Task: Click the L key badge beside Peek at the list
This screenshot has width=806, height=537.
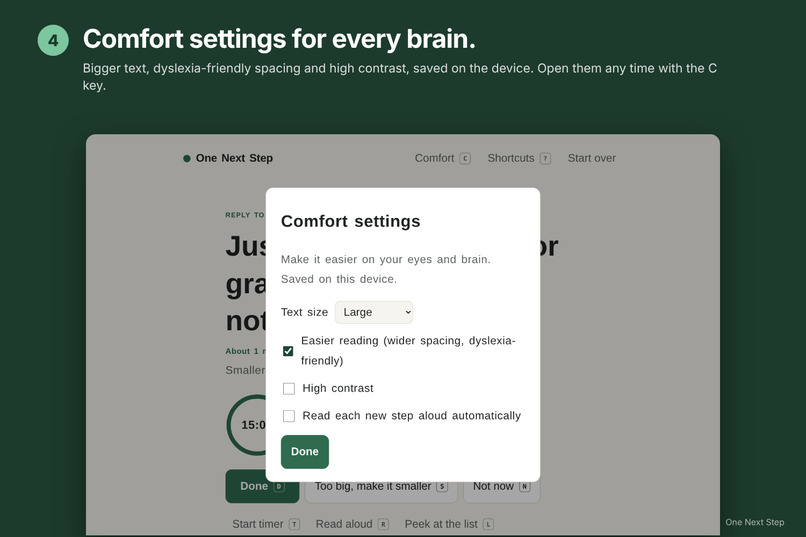Action: coord(489,524)
